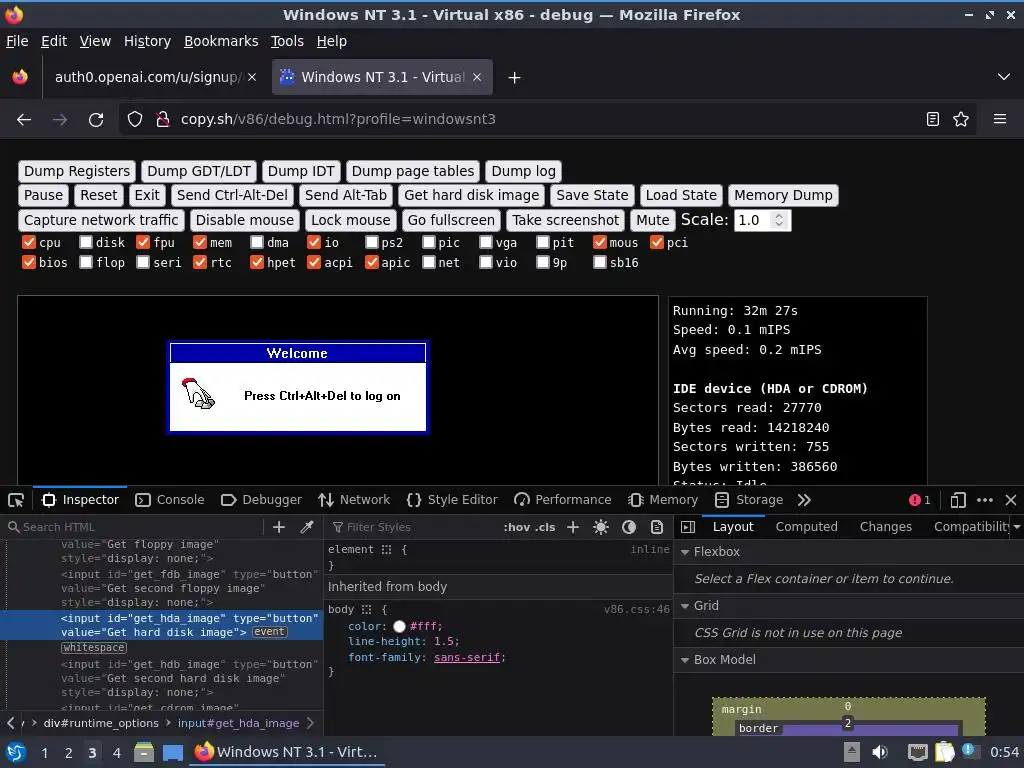This screenshot has height=768, width=1024.
Task: Click the show desktop taskbar icon
Action: point(172,752)
